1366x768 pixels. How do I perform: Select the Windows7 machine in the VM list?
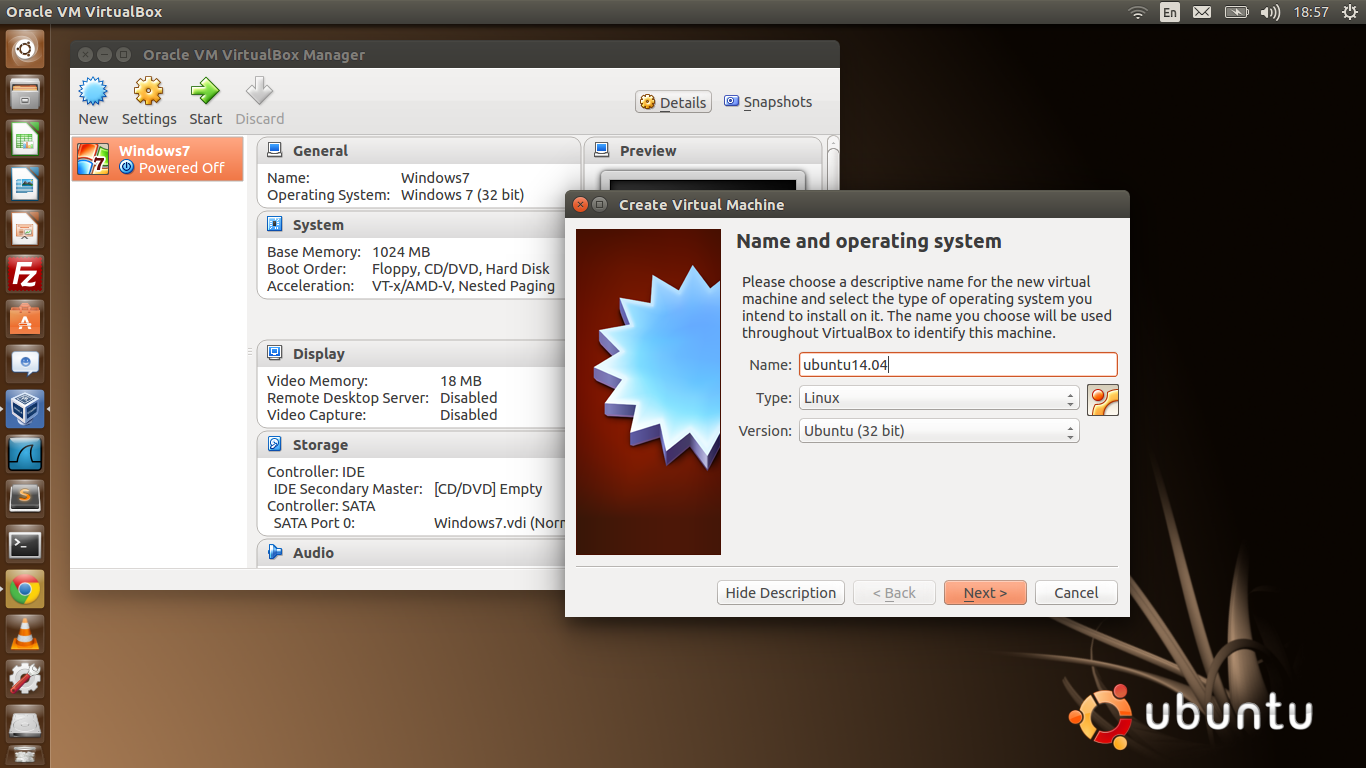(157, 159)
